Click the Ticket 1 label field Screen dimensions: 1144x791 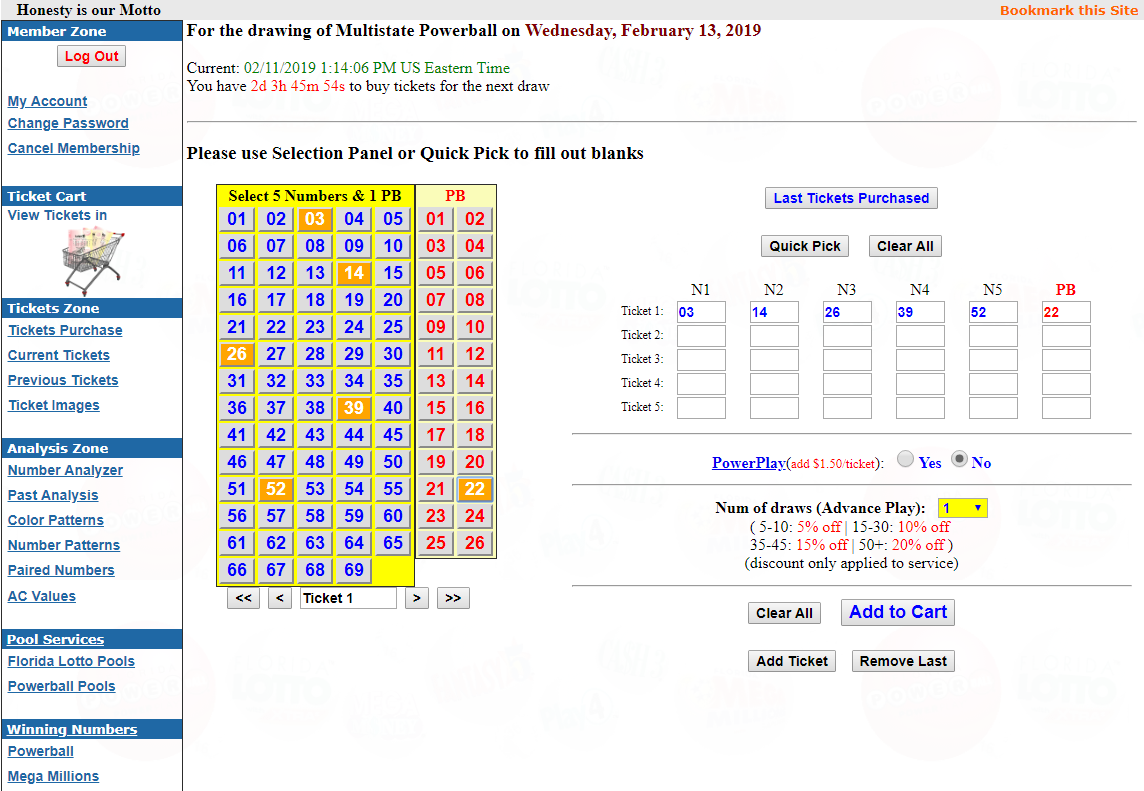[x=348, y=598]
